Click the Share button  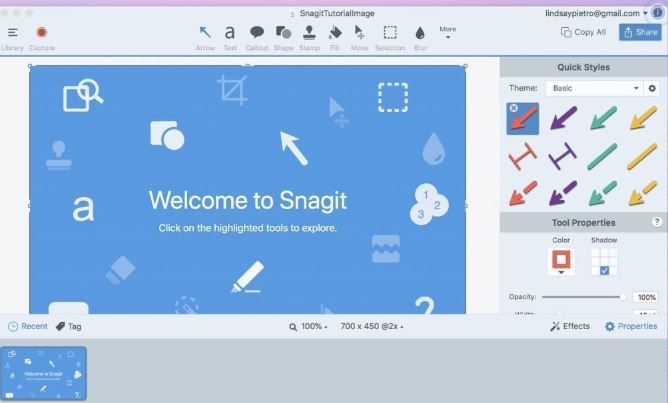[640, 32]
